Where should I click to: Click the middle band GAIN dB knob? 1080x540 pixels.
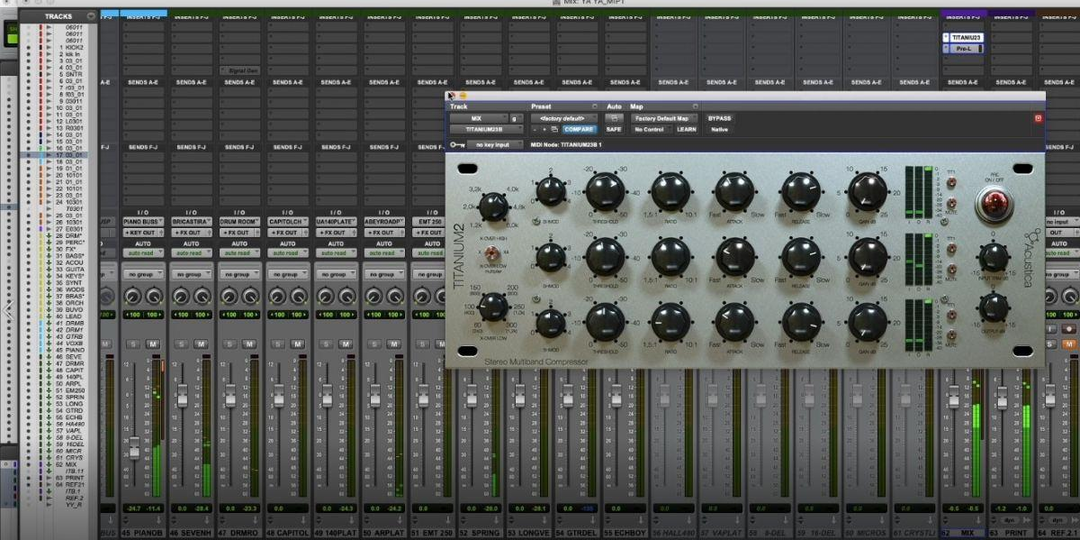pyautogui.click(x=867, y=256)
